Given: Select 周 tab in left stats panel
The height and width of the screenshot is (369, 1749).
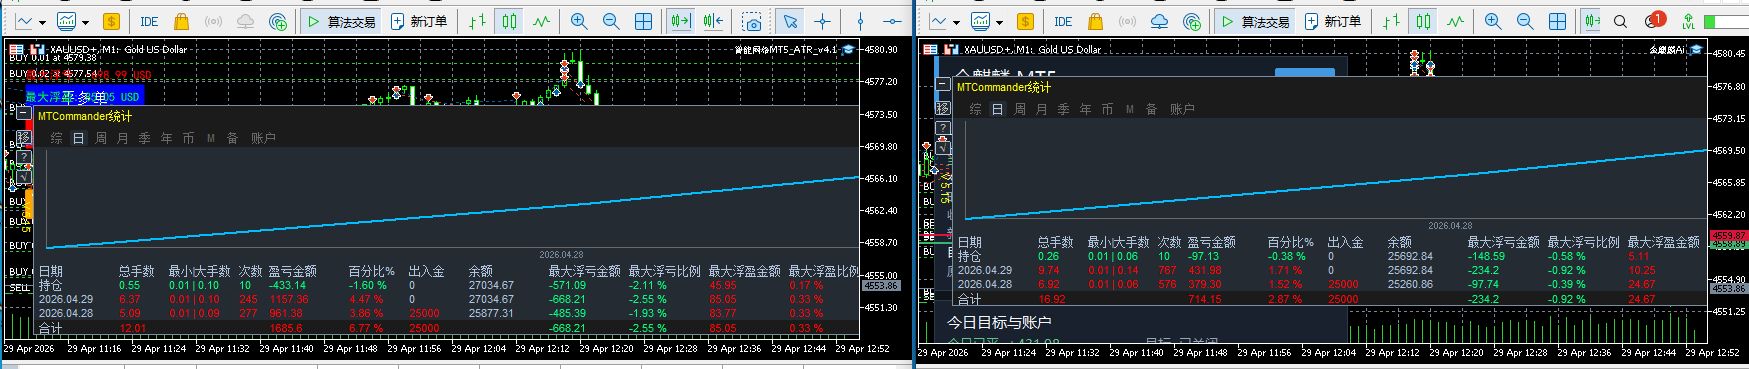Looking at the screenshot, I should [x=101, y=138].
